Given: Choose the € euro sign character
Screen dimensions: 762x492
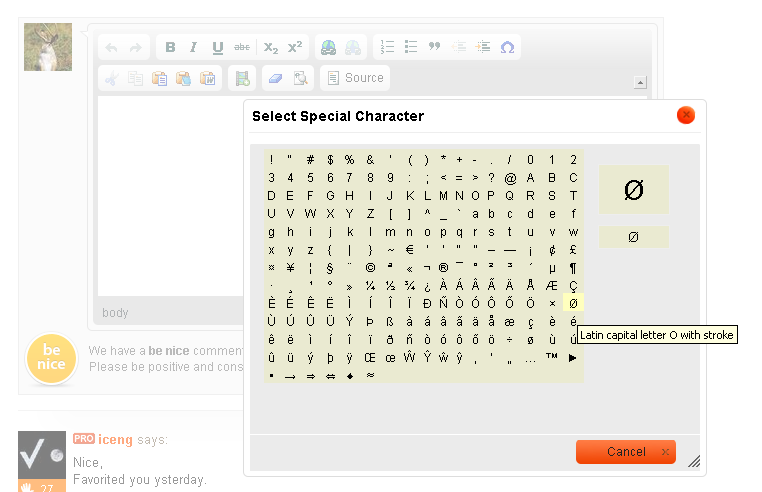Looking at the screenshot, I should (x=410, y=249).
